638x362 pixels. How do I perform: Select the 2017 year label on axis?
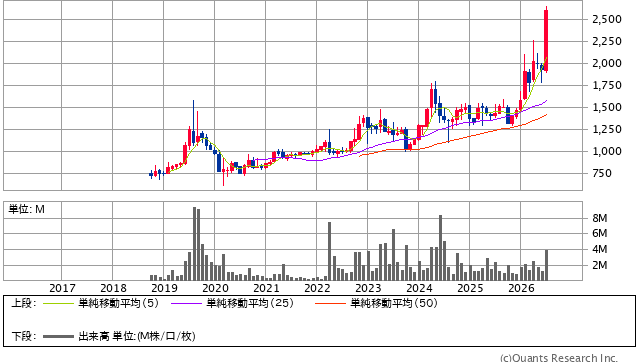[x=62, y=288]
